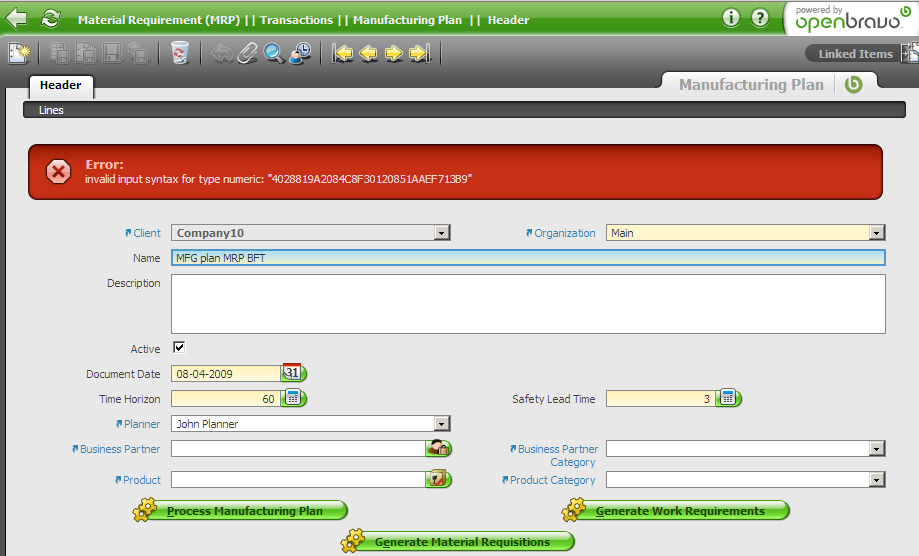
Task: Create a new record with toolbar icon
Action: 18,53
